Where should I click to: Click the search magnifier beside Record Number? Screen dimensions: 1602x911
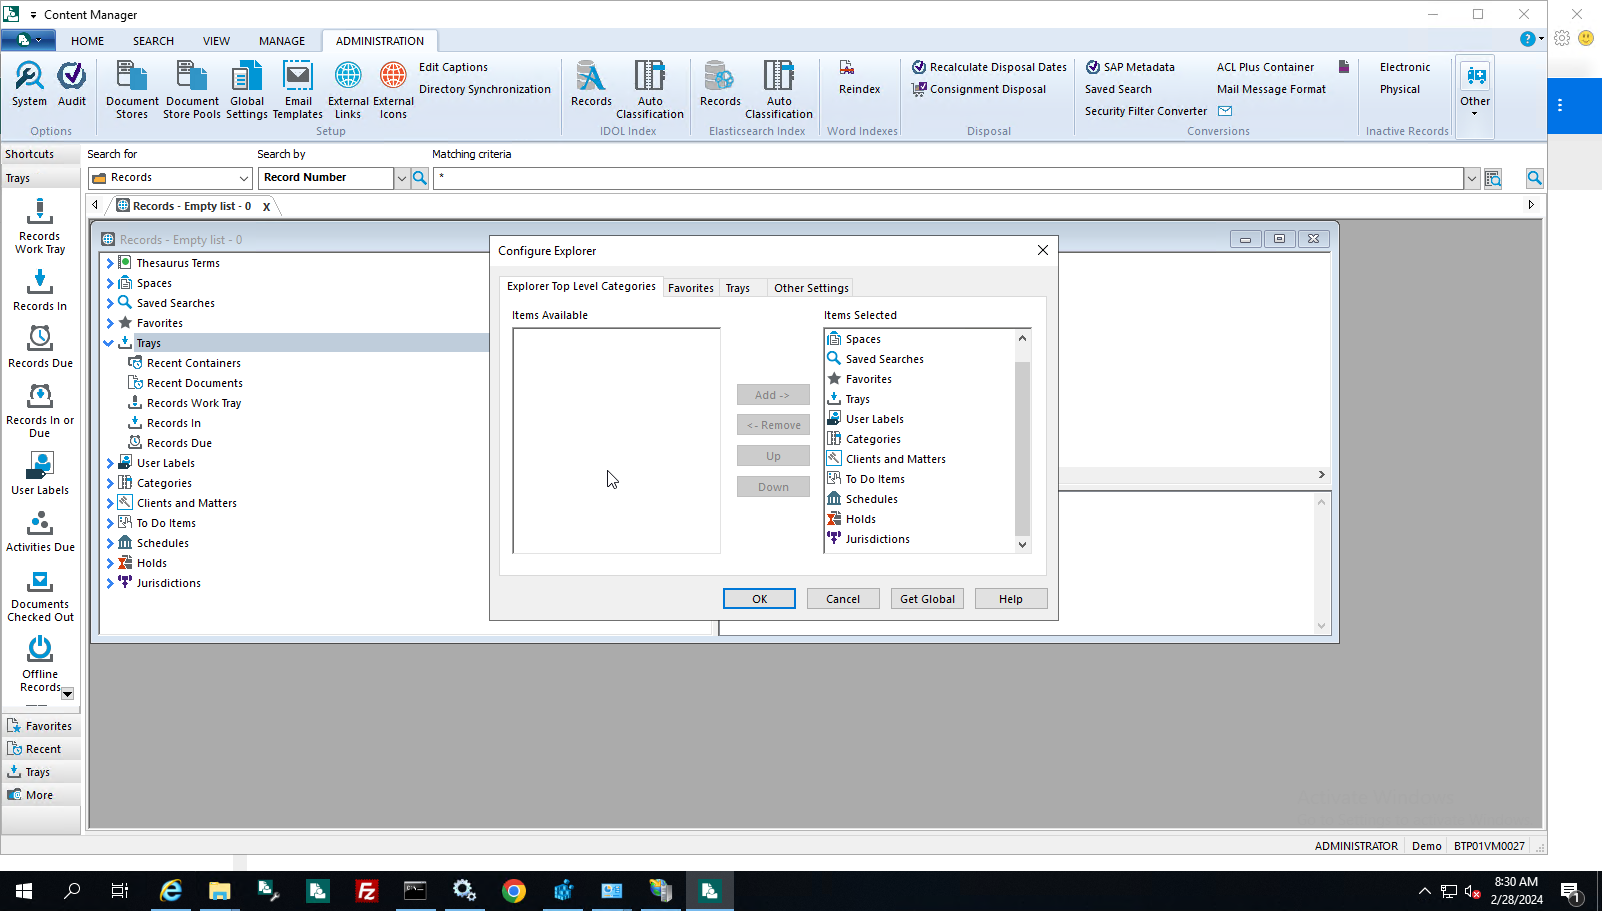click(420, 178)
